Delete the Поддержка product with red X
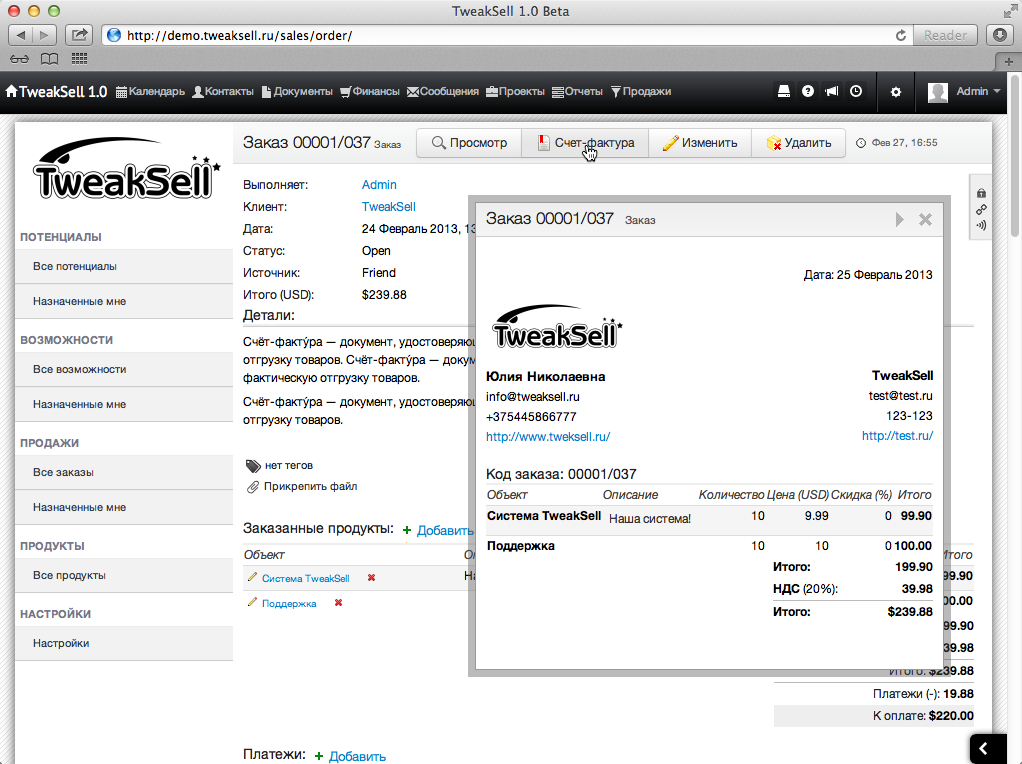The width and height of the screenshot is (1022, 764). coord(338,603)
